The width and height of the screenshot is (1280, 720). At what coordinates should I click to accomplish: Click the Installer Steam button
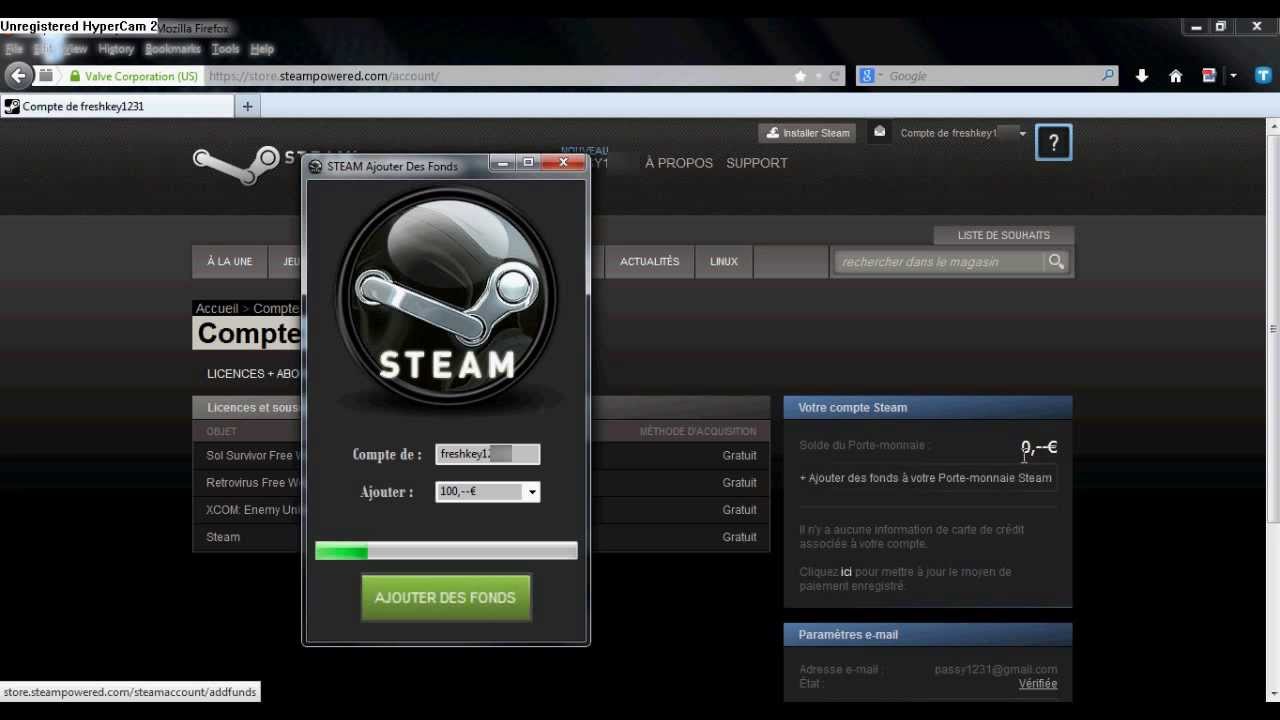pyautogui.click(x=808, y=133)
